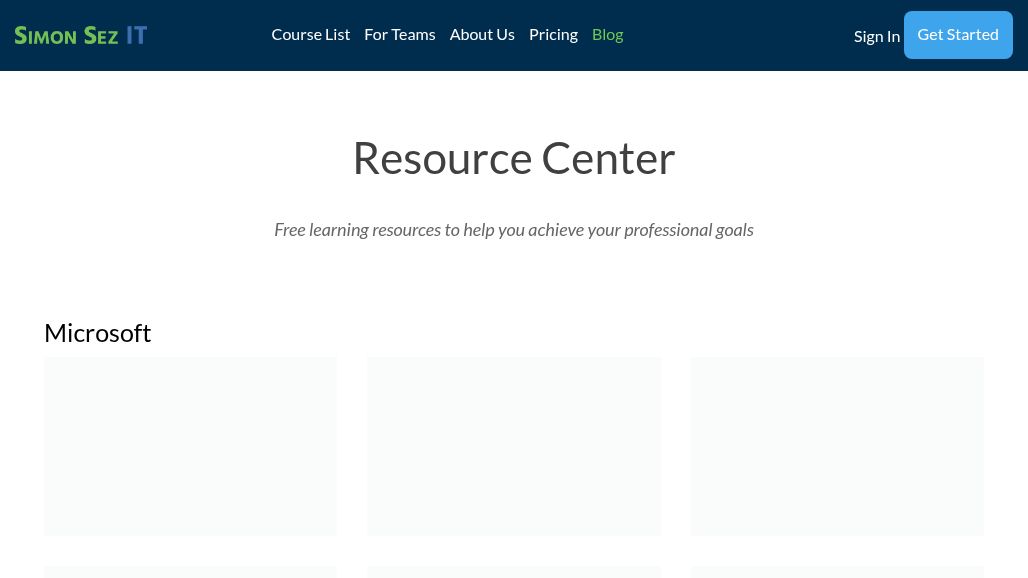Screen dimensions: 1028x578
Task: Click the green IT part of logo
Action: click(x=136, y=34)
